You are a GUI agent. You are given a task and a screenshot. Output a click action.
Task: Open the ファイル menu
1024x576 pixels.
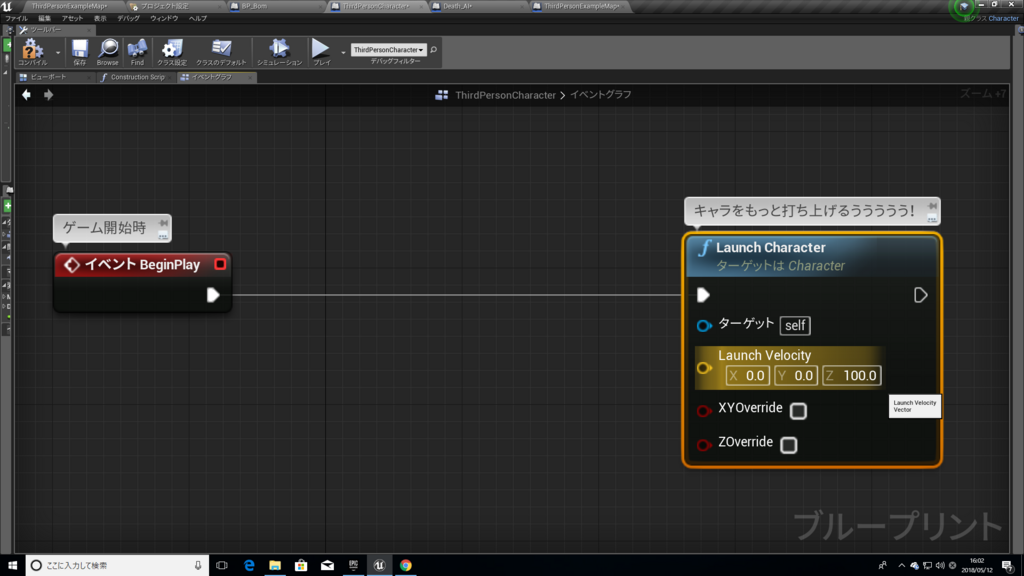(x=16, y=18)
